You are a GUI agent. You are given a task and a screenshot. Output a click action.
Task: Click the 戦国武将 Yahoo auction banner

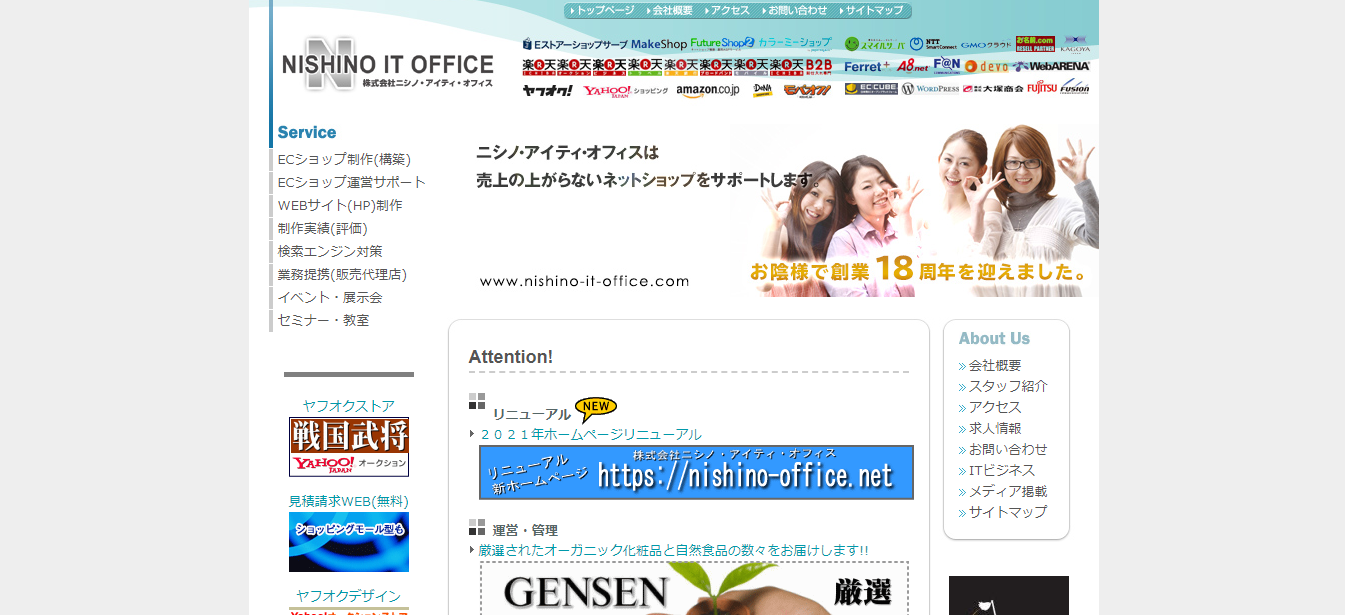[x=349, y=447]
